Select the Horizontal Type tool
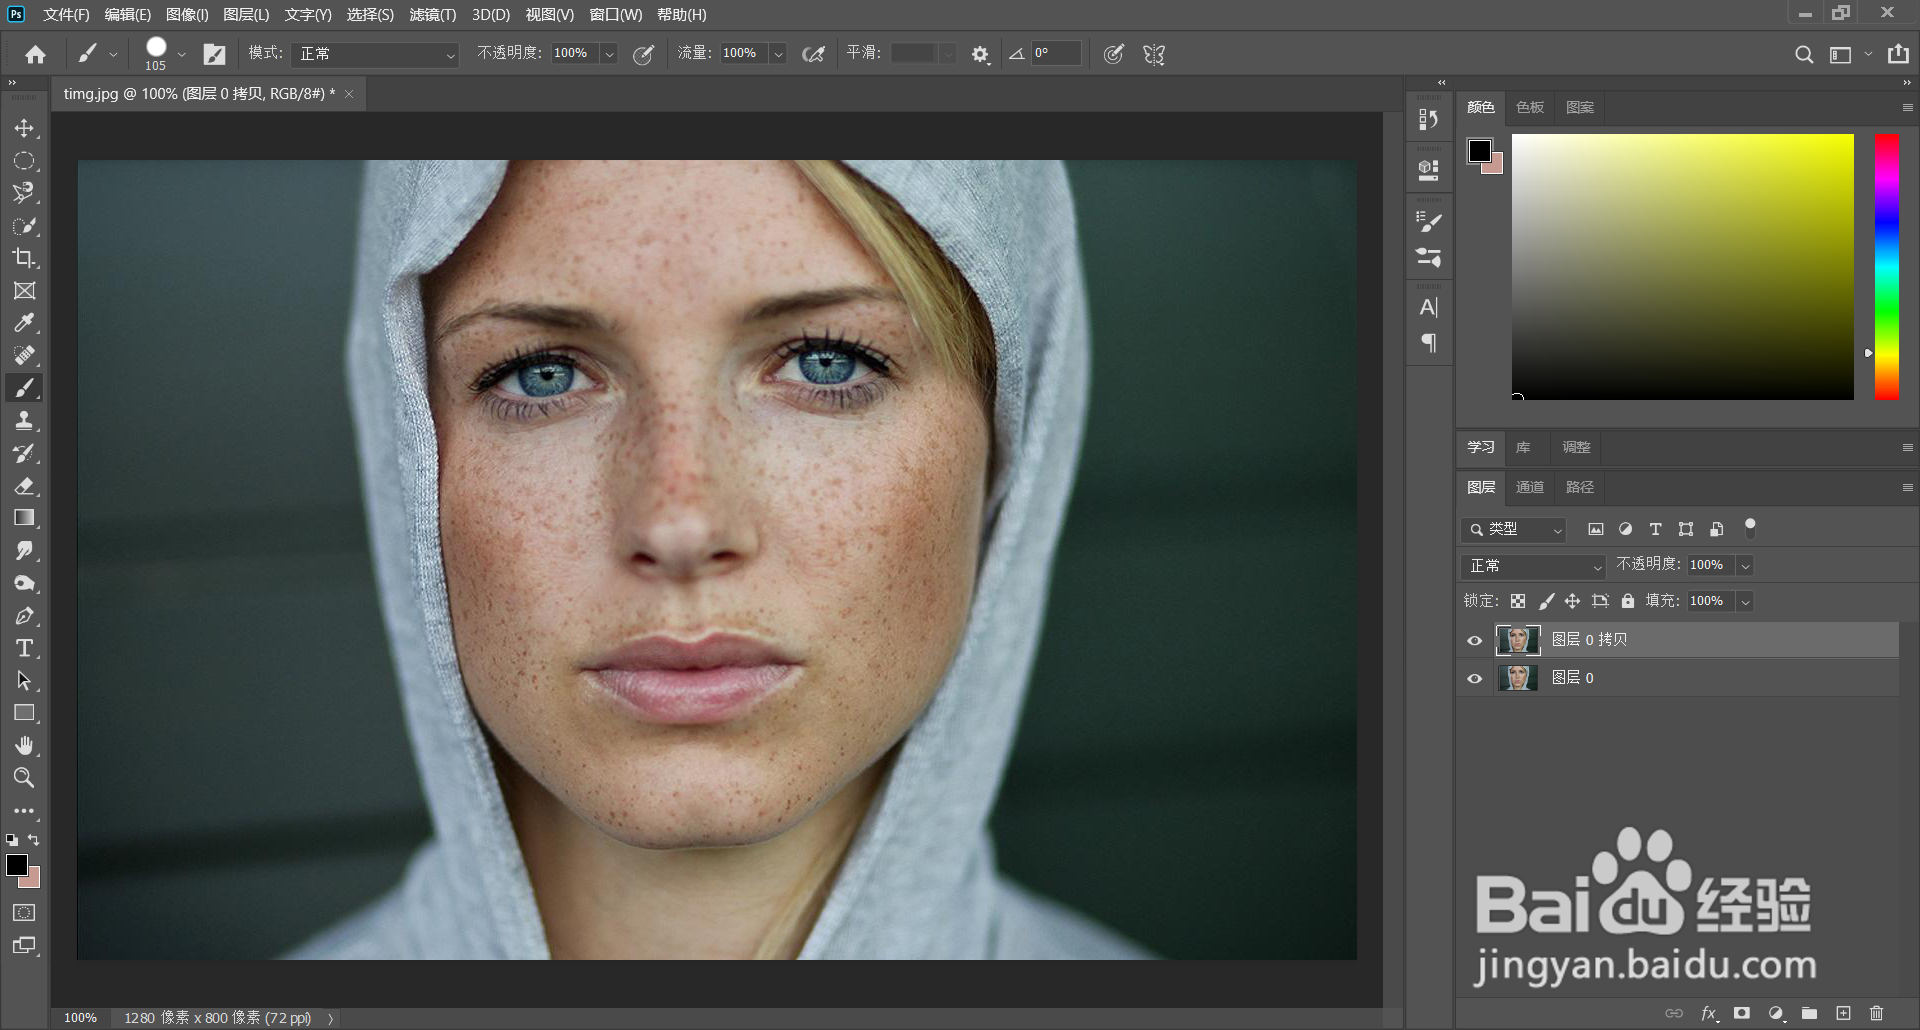The height and width of the screenshot is (1030, 1920). (x=24, y=648)
